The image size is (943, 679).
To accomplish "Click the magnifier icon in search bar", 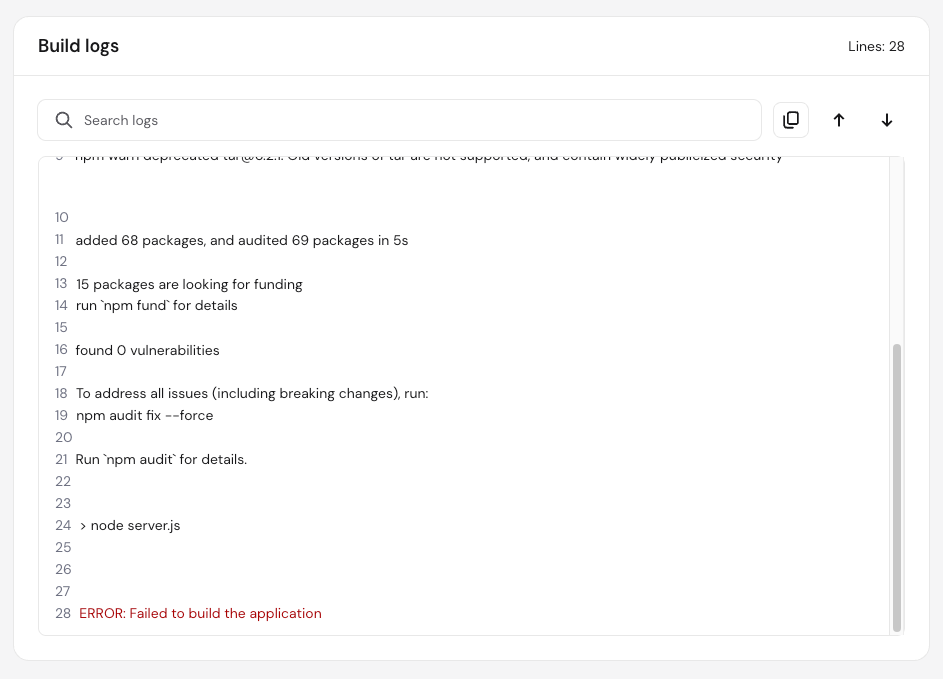I will (x=64, y=120).
